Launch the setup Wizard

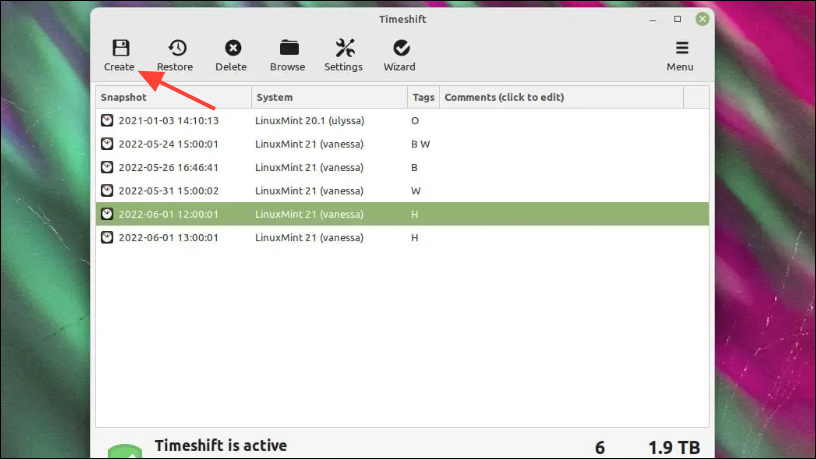(x=400, y=55)
